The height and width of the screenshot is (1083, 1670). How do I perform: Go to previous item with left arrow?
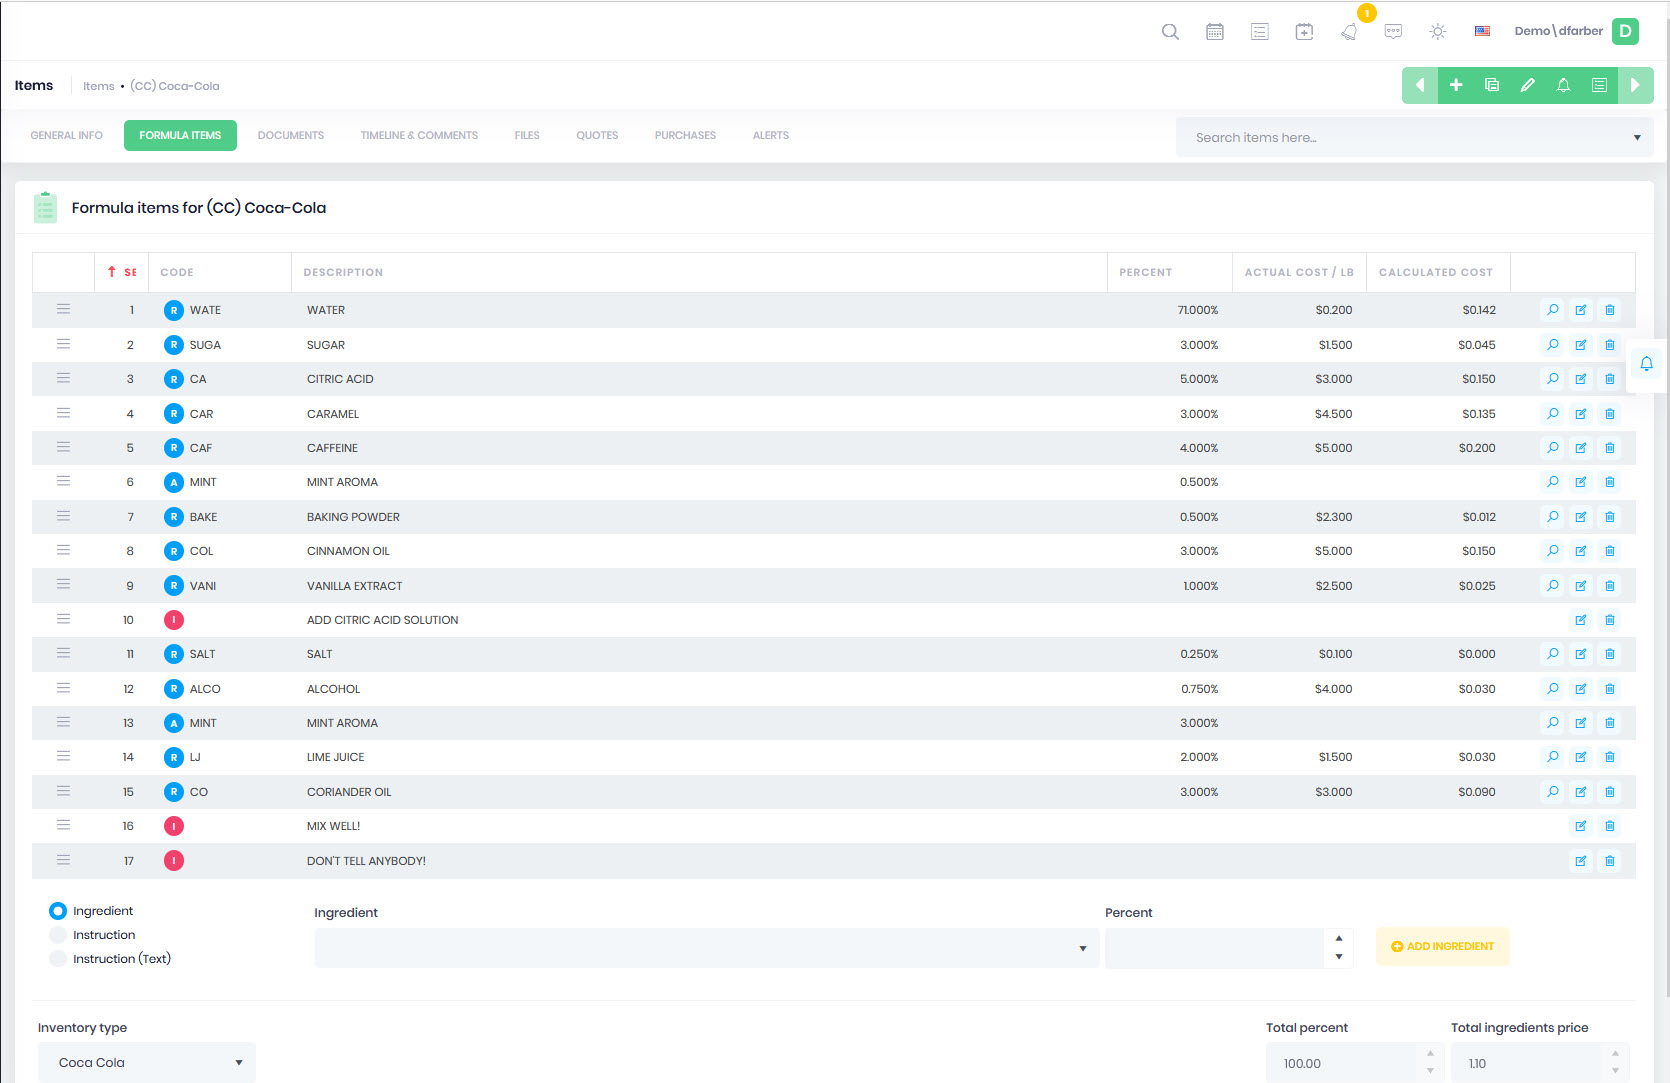point(1420,85)
